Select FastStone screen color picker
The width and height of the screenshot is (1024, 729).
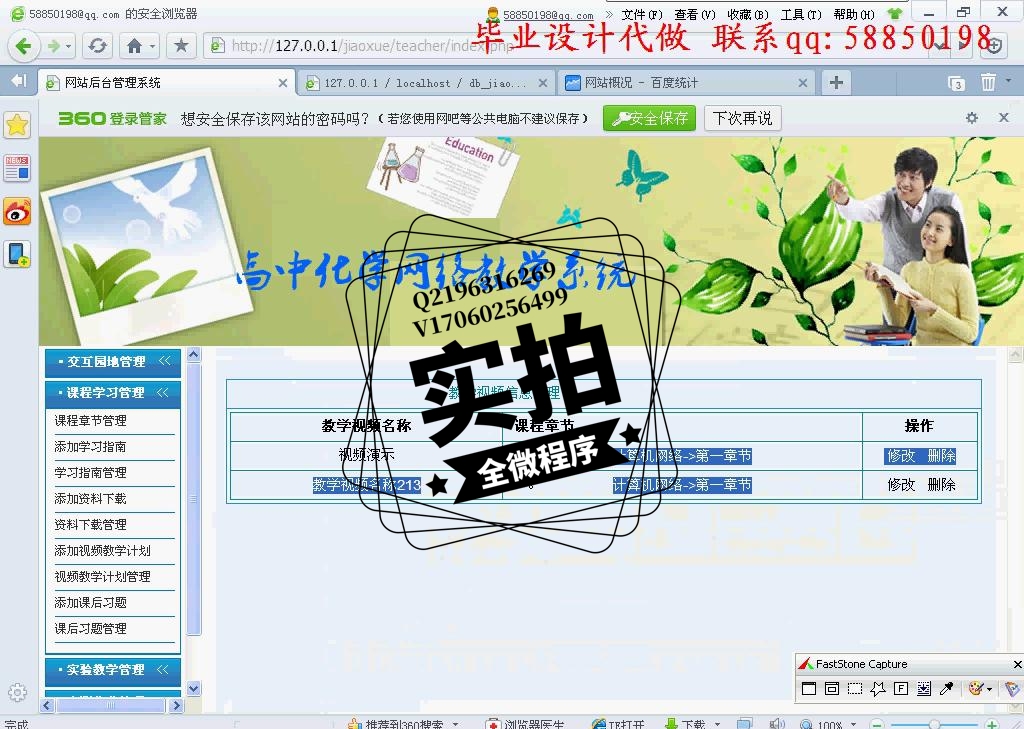pyautogui.click(x=946, y=688)
